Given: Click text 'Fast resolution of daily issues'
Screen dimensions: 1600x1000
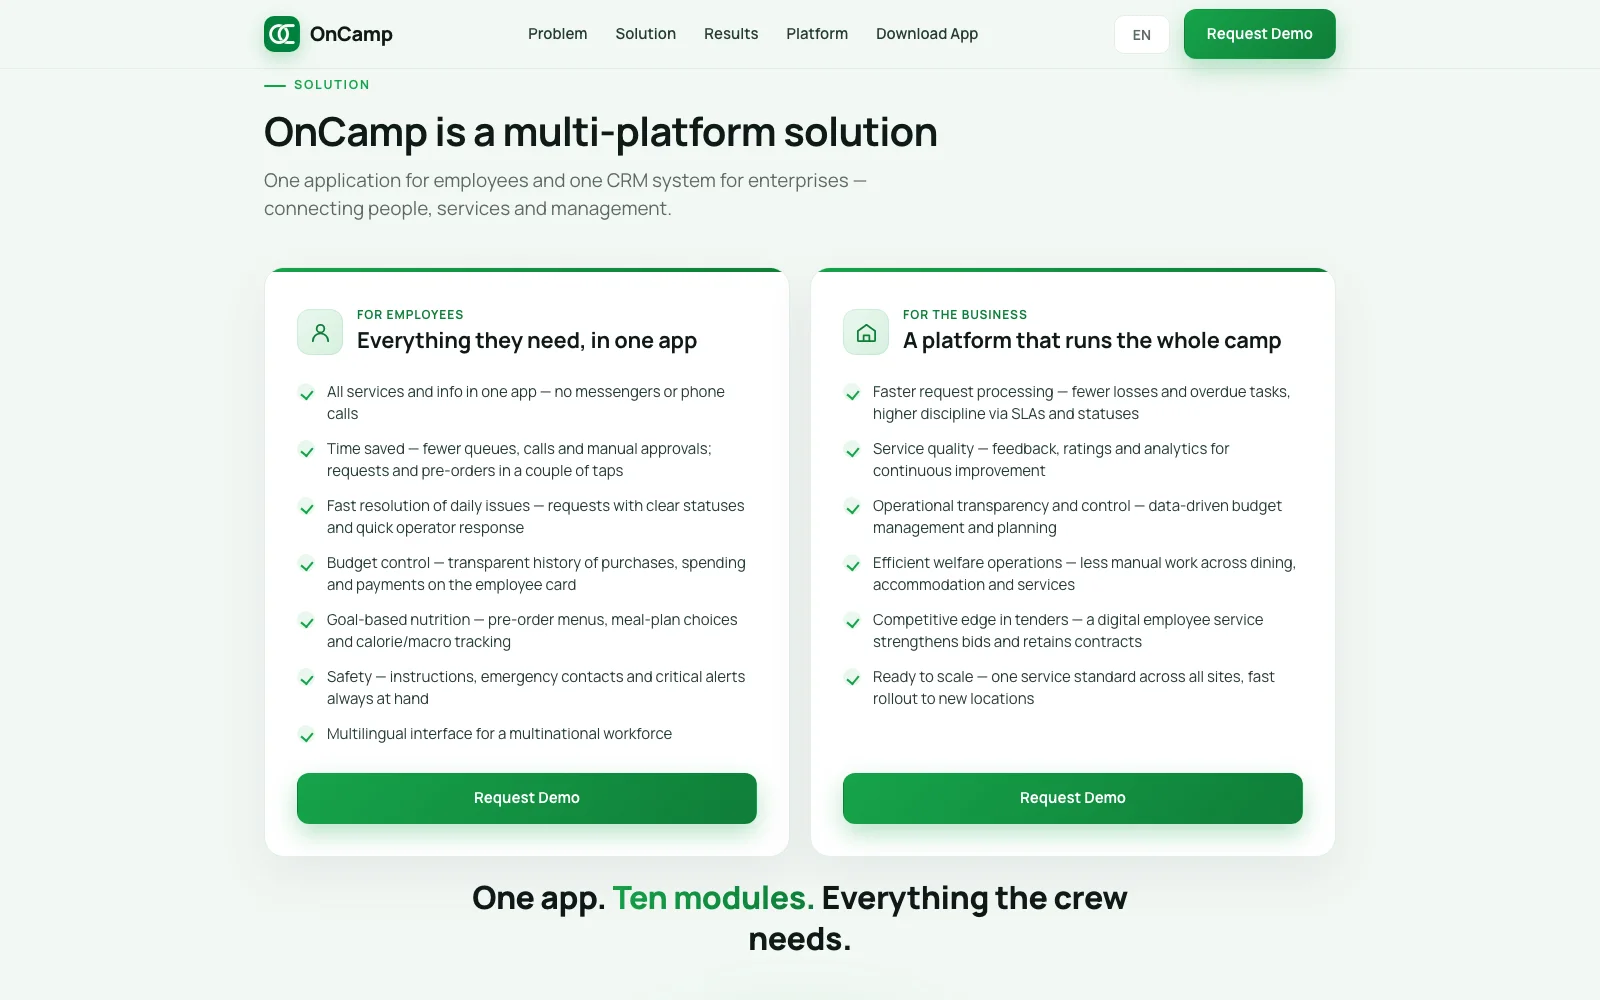Looking at the screenshot, I should 536,517.
